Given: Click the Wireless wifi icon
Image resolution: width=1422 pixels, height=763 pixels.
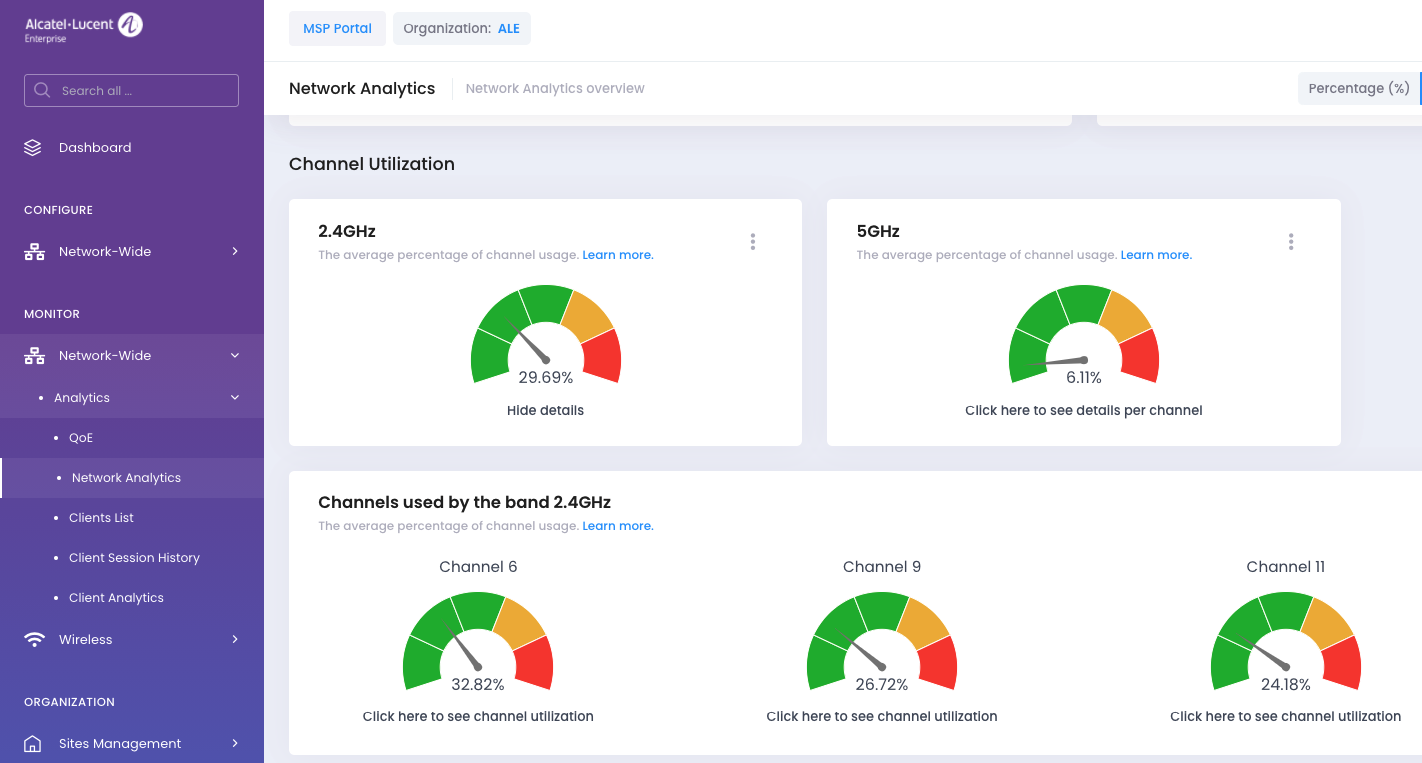Looking at the screenshot, I should 34,640.
